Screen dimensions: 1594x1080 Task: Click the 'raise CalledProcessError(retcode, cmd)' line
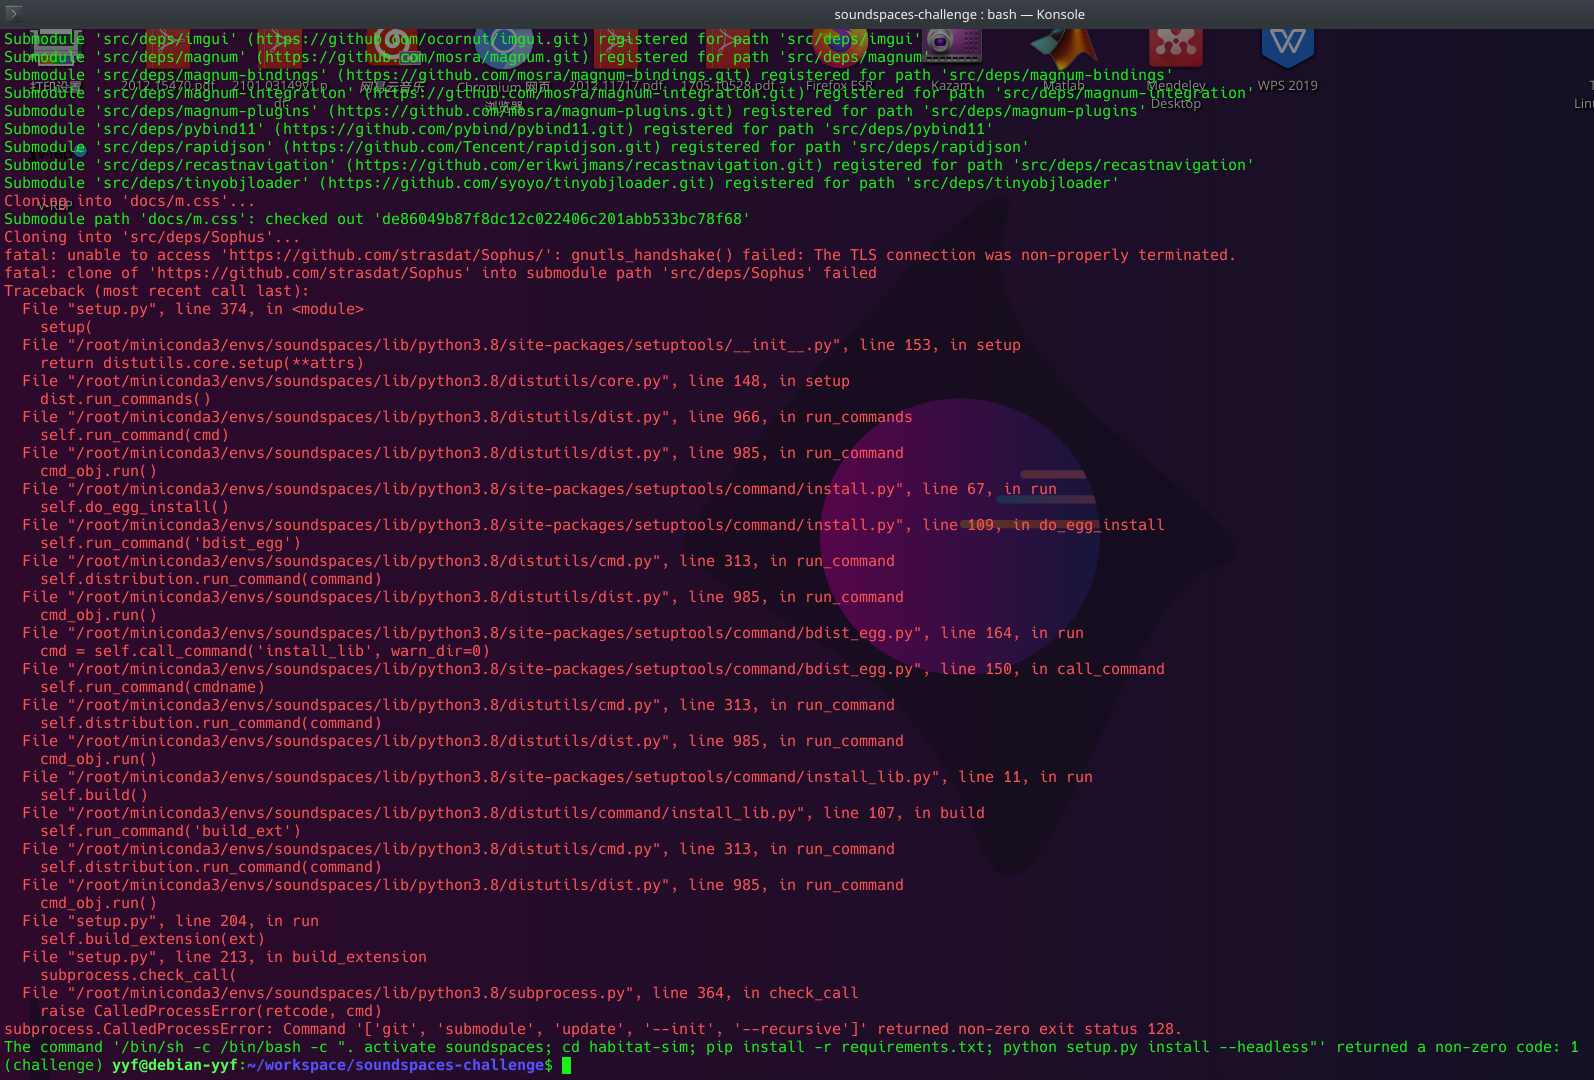click(x=211, y=1011)
